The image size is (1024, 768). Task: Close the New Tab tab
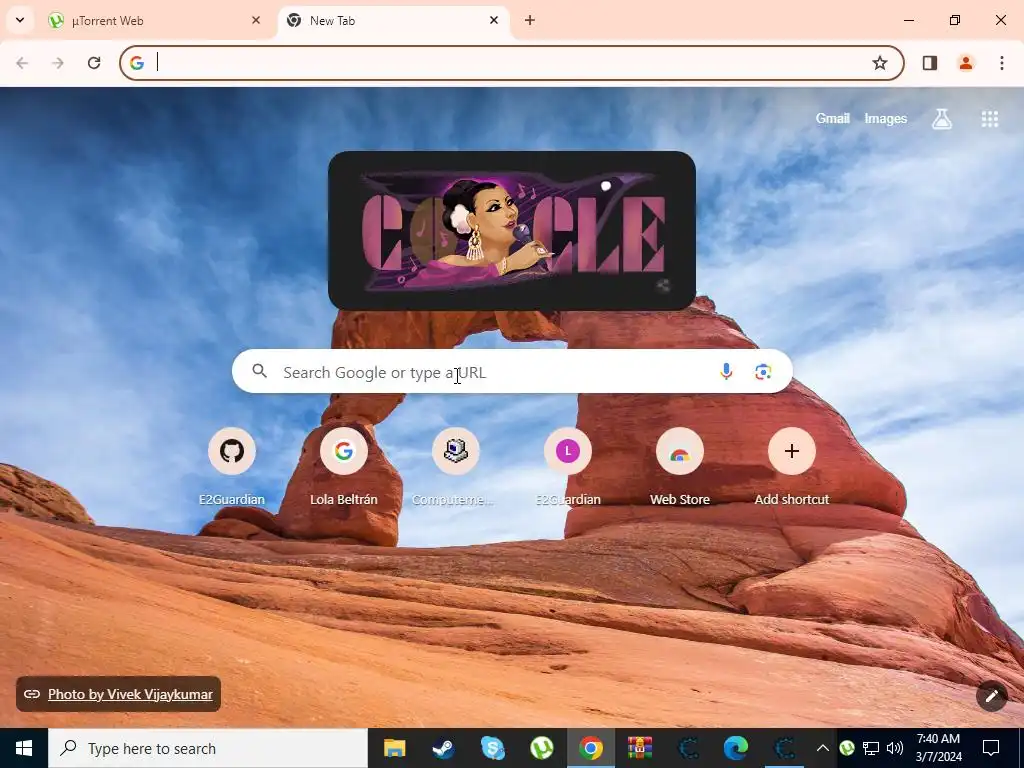click(x=494, y=20)
